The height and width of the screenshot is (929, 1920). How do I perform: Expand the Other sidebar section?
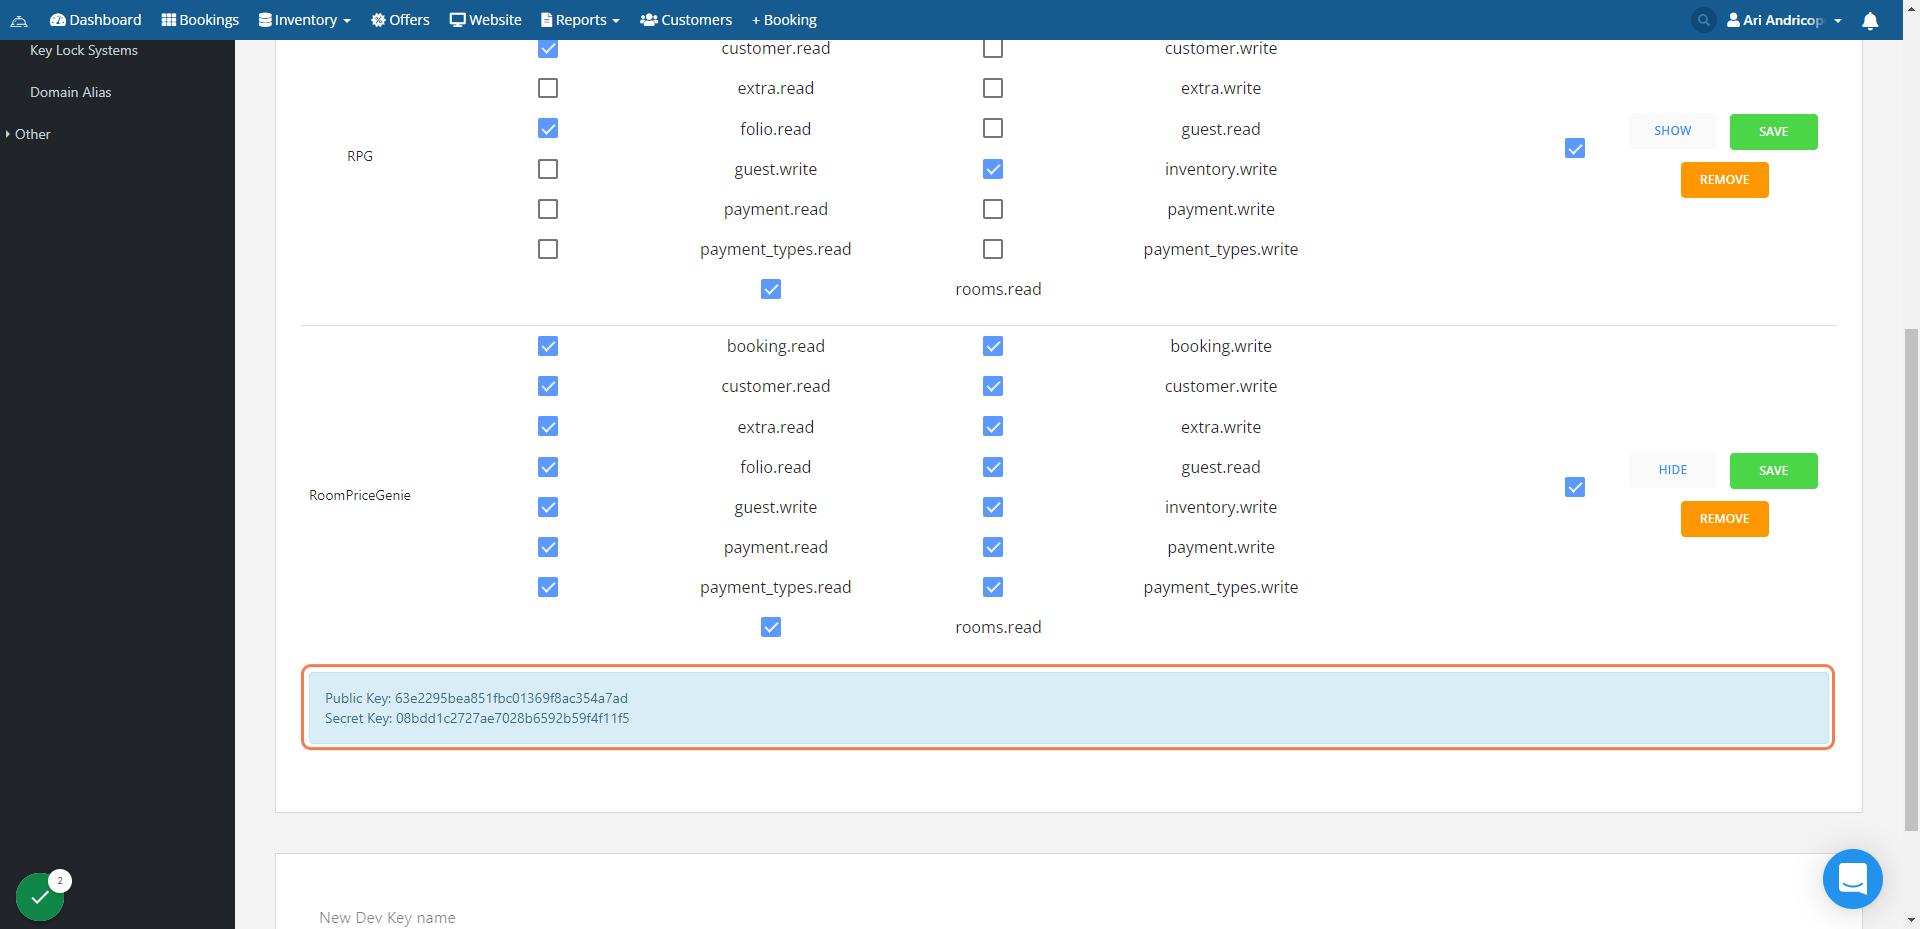click(x=28, y=134)
